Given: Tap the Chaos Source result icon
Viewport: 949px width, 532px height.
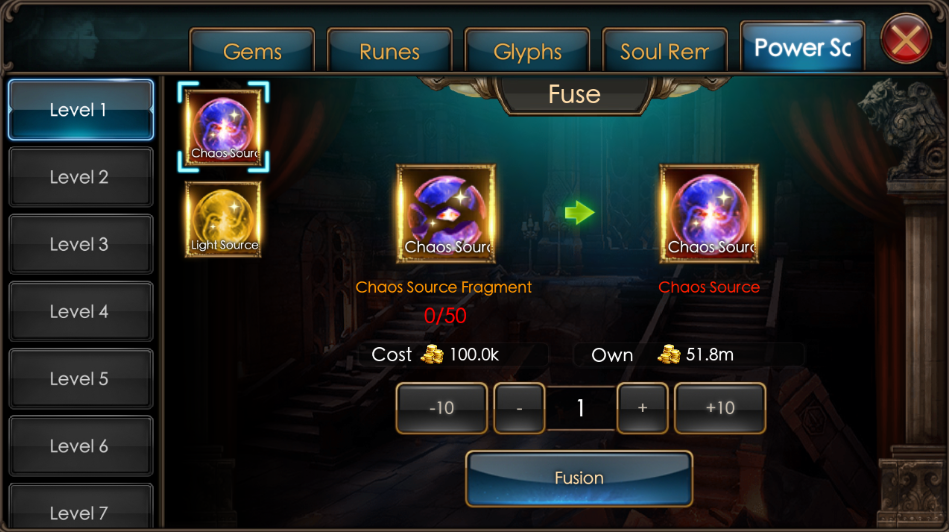Looking at the screenshot, I should coord(709,214).
